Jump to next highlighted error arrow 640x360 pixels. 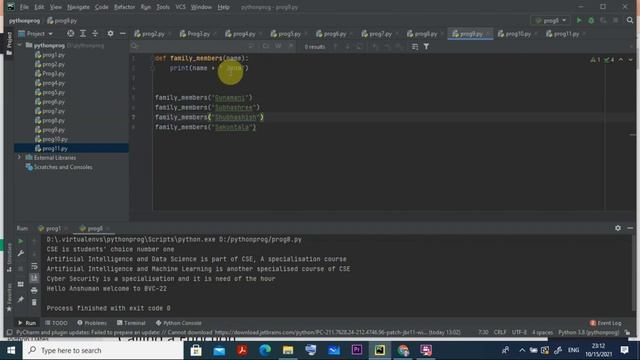(631, 60)
